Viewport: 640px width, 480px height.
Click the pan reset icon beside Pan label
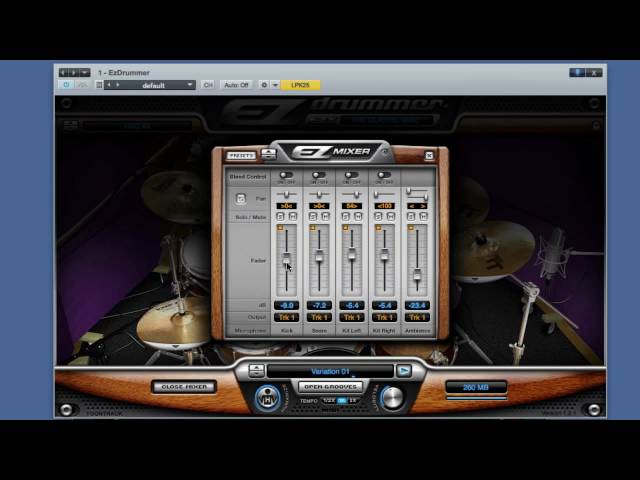pyautogui.click(x=240, y=199)
